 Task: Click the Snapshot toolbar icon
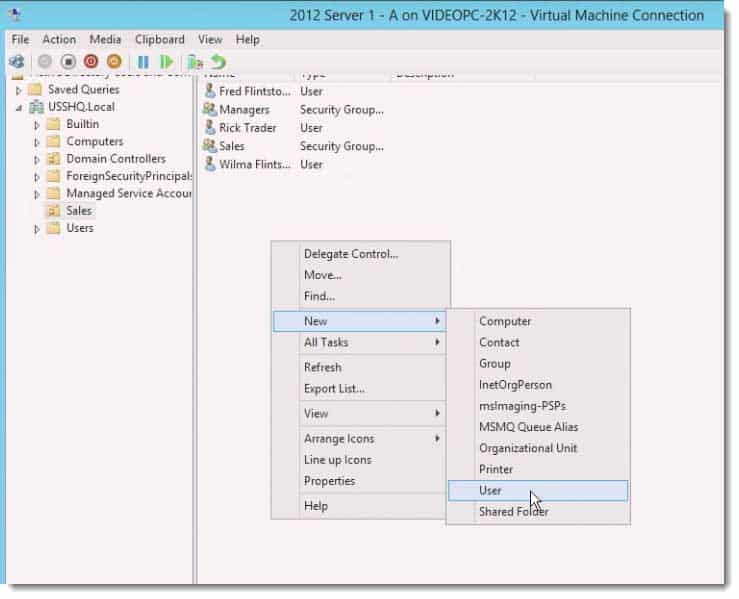pyautogui.click(x=195, y=62)
